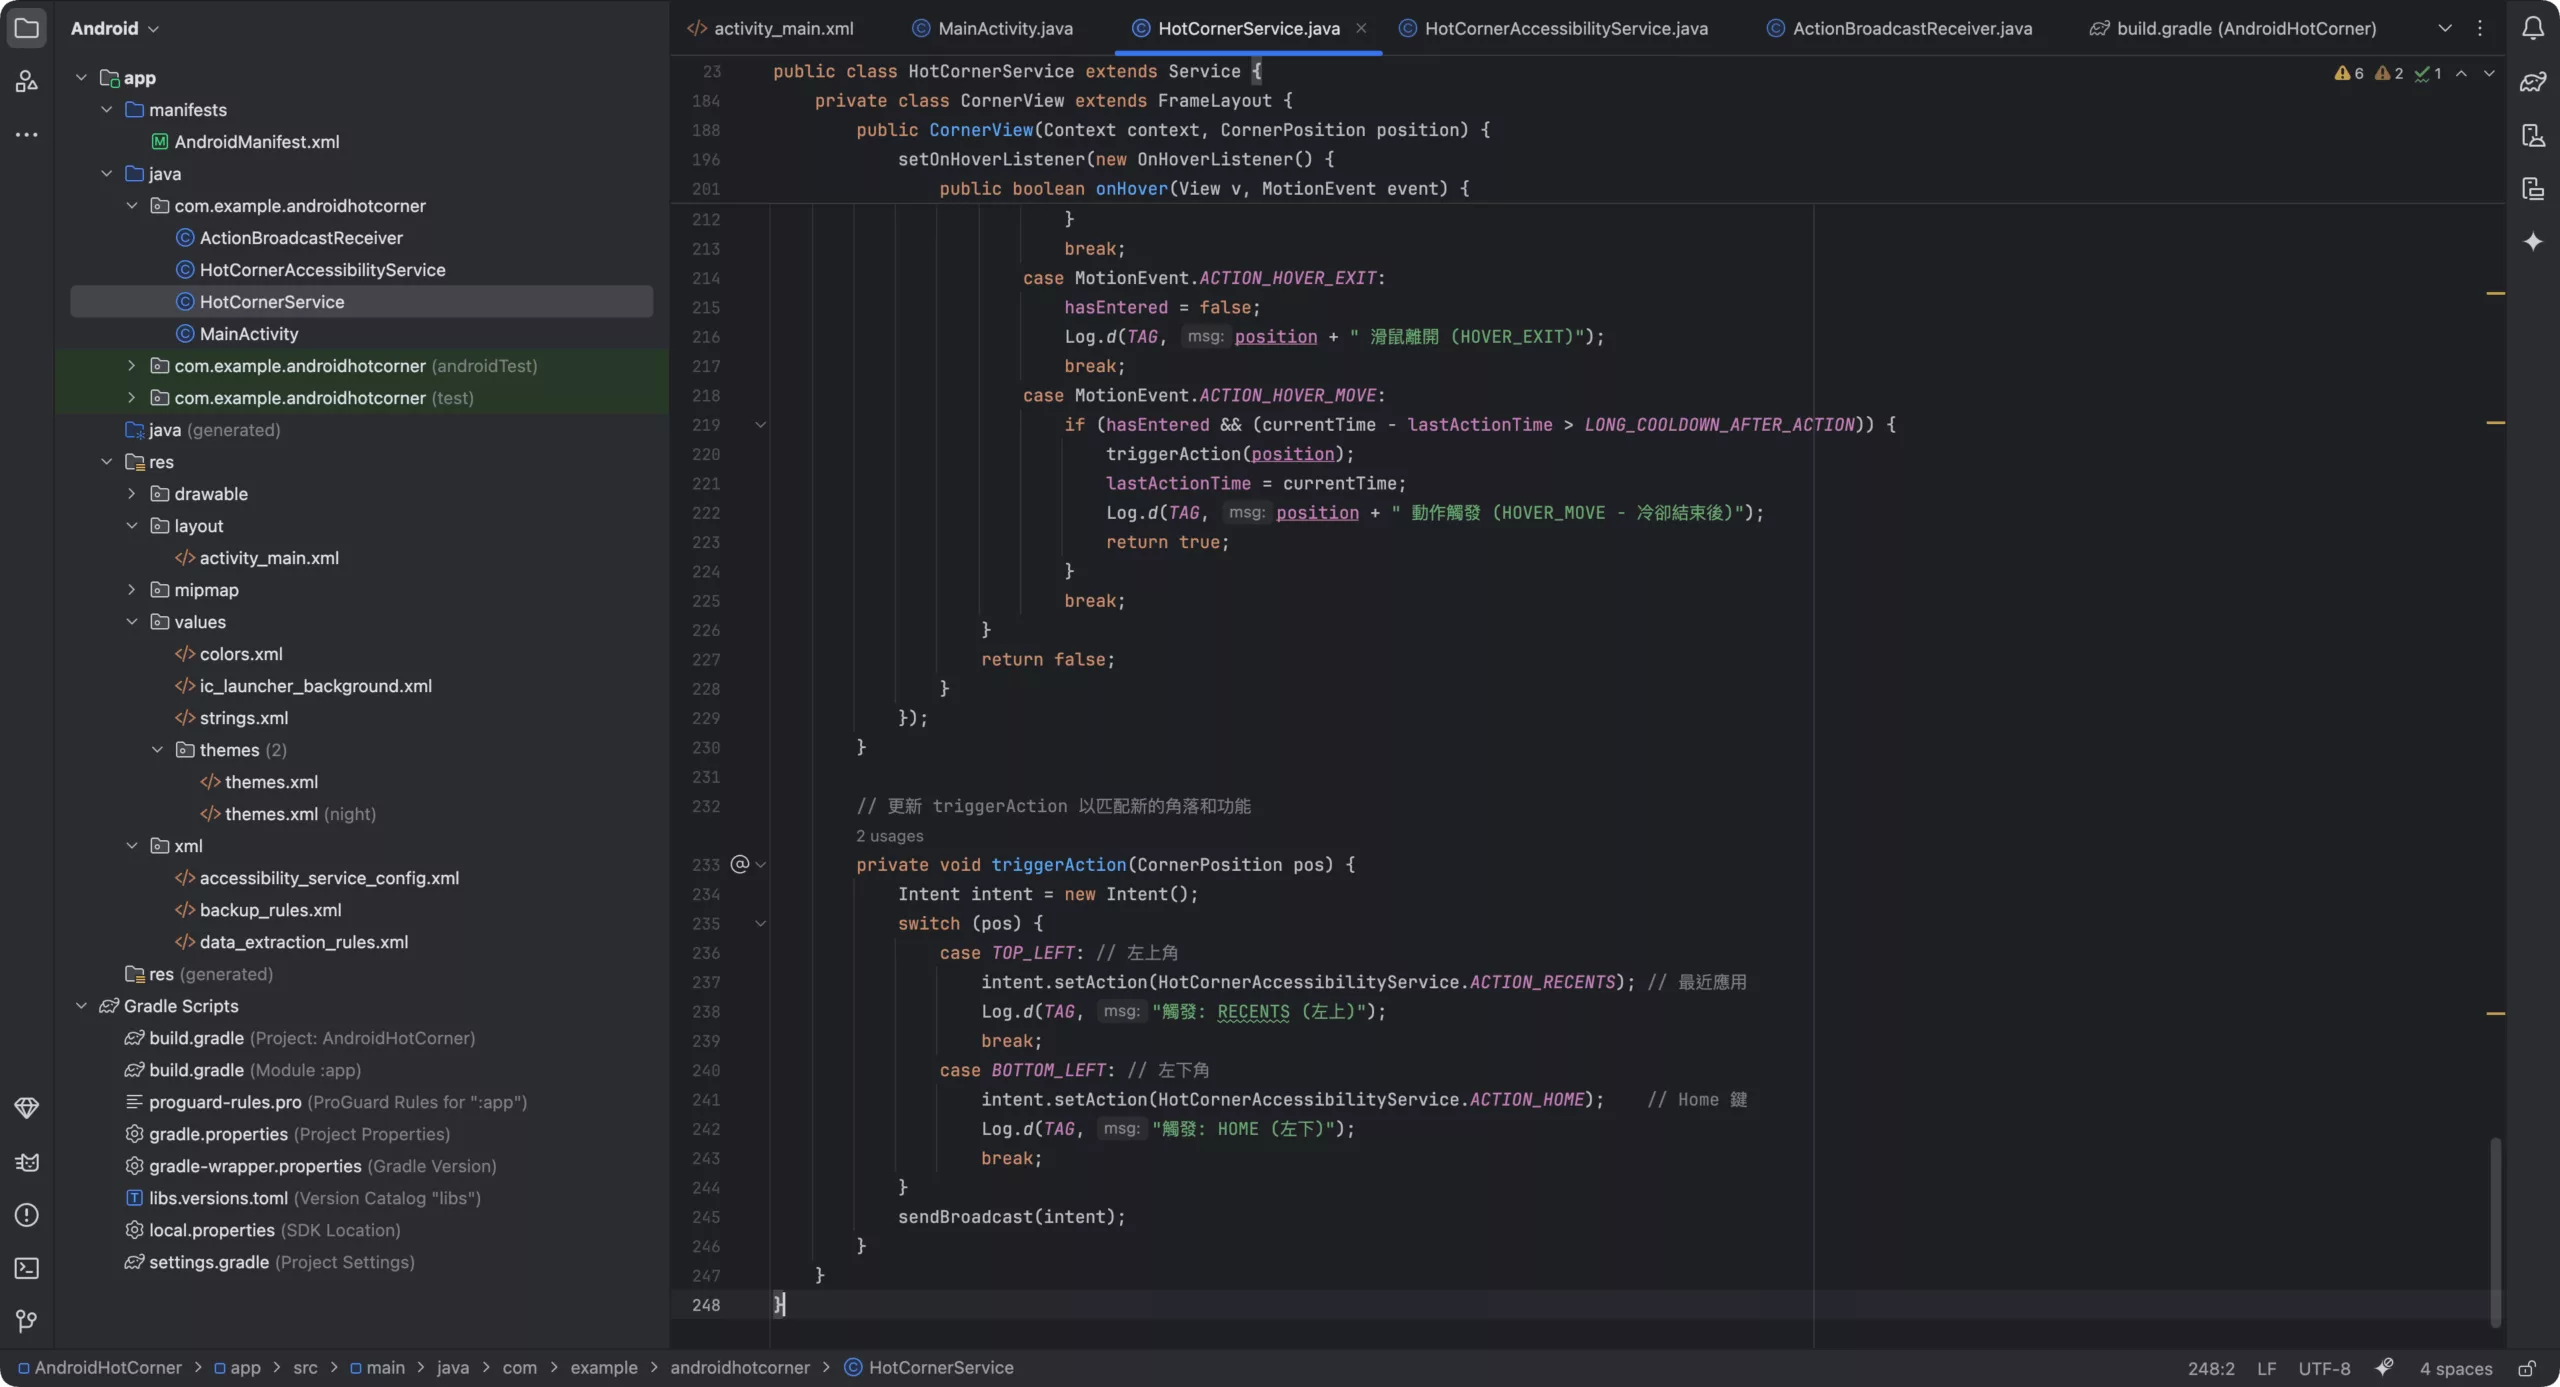Click the status bar code inspection icon
The height and width of the screenshot is (1387, 2560).
[x=2385, y=1367]
